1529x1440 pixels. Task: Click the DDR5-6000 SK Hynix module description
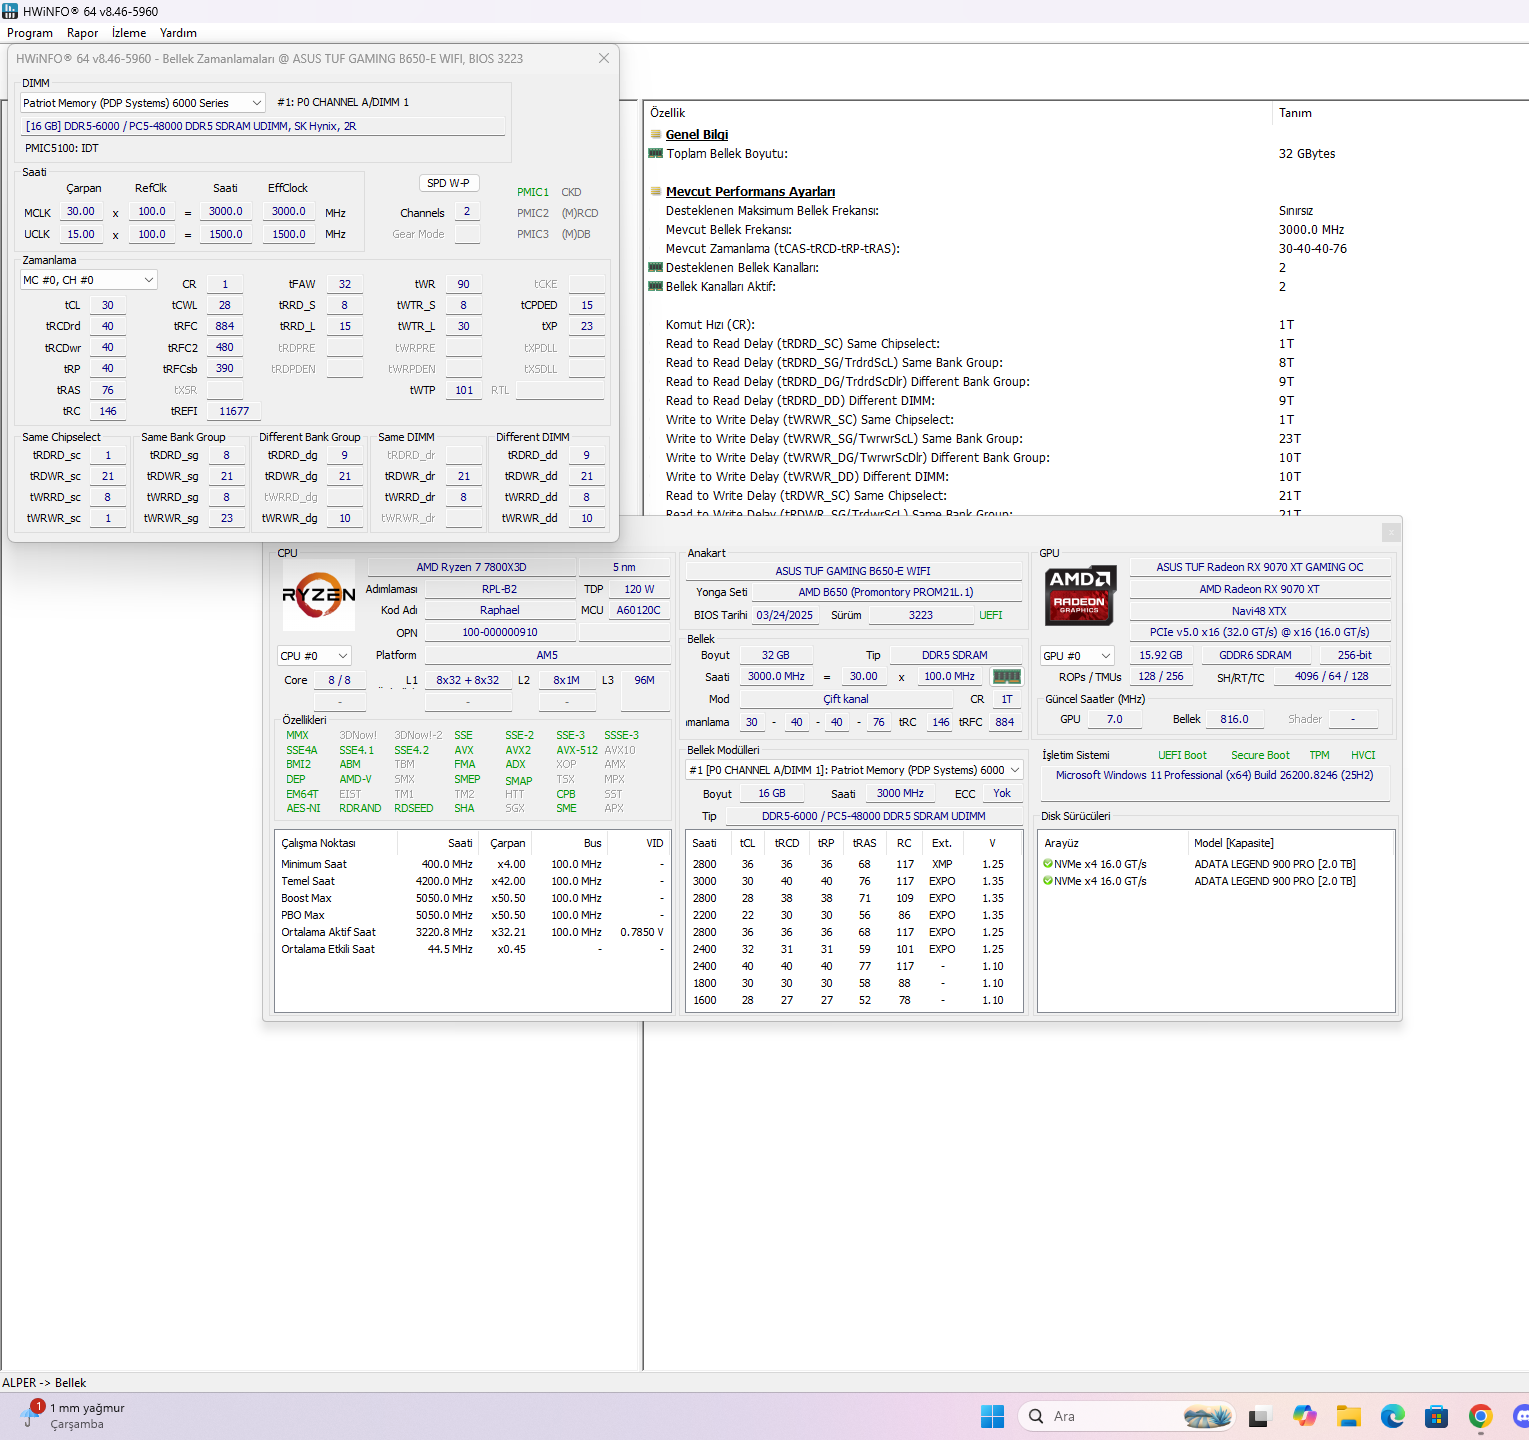pyautogui.click(x=263, y=126)
